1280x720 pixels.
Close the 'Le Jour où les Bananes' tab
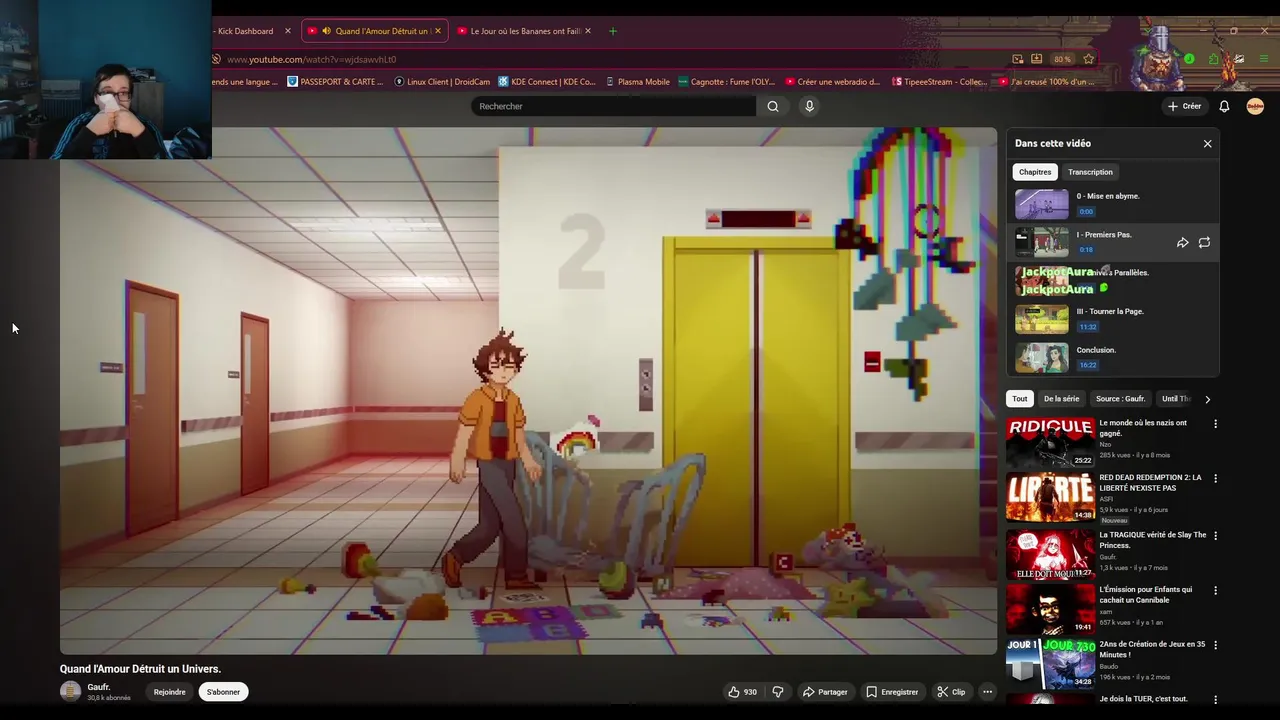pos(587,31)
